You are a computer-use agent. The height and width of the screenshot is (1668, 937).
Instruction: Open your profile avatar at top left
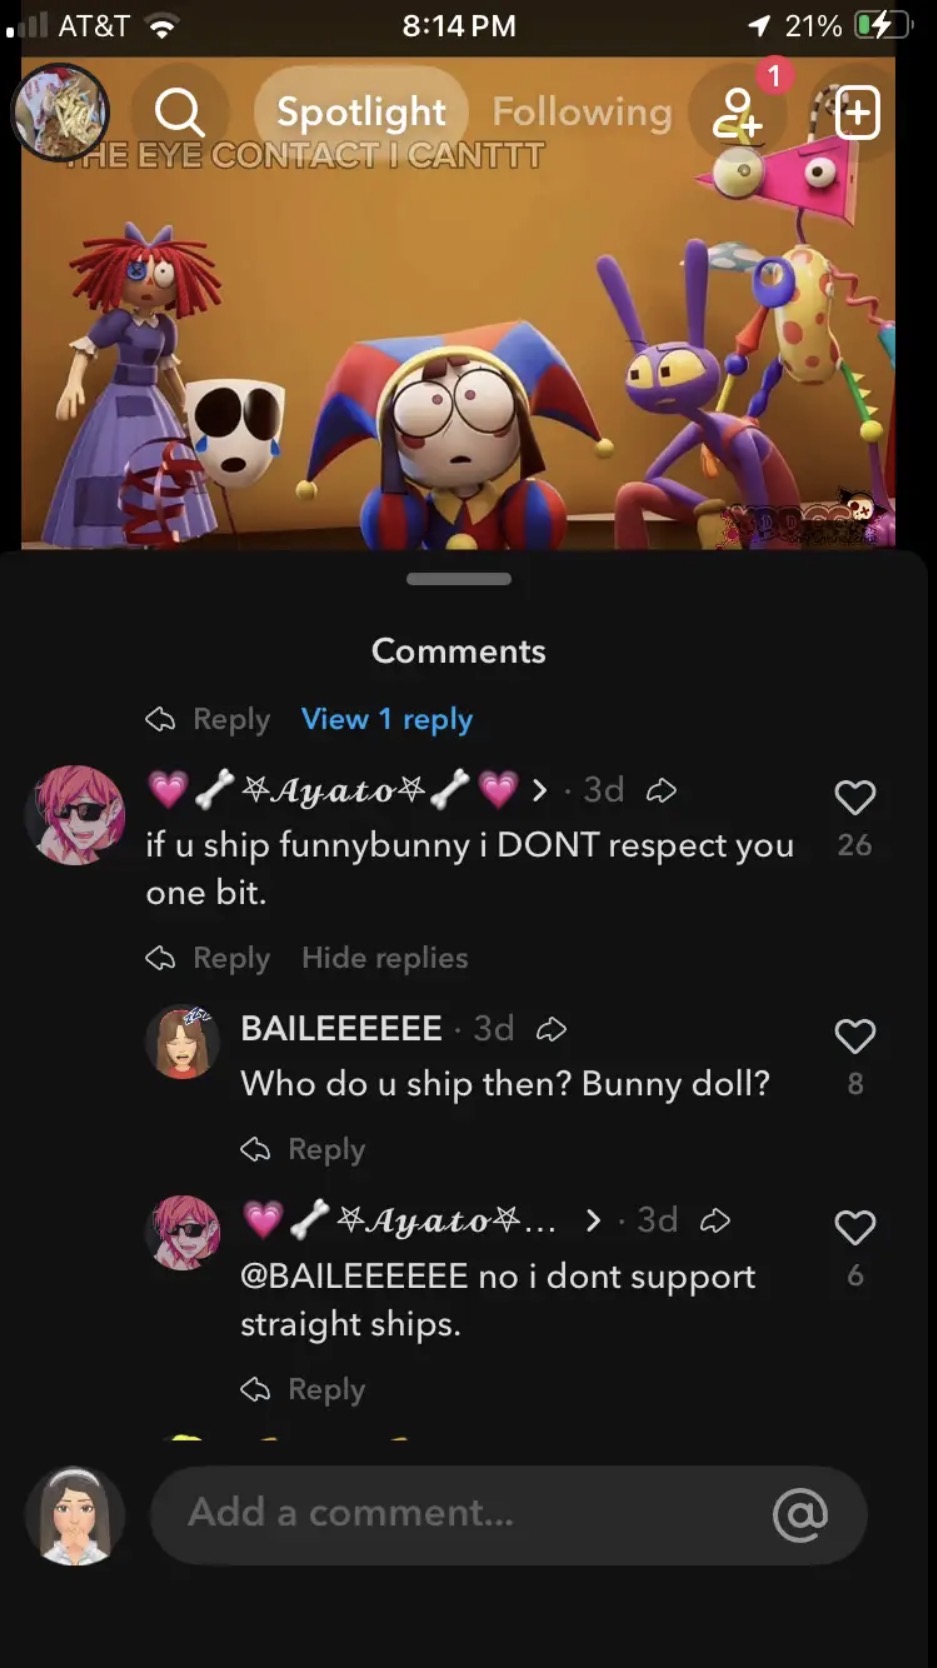60,112
